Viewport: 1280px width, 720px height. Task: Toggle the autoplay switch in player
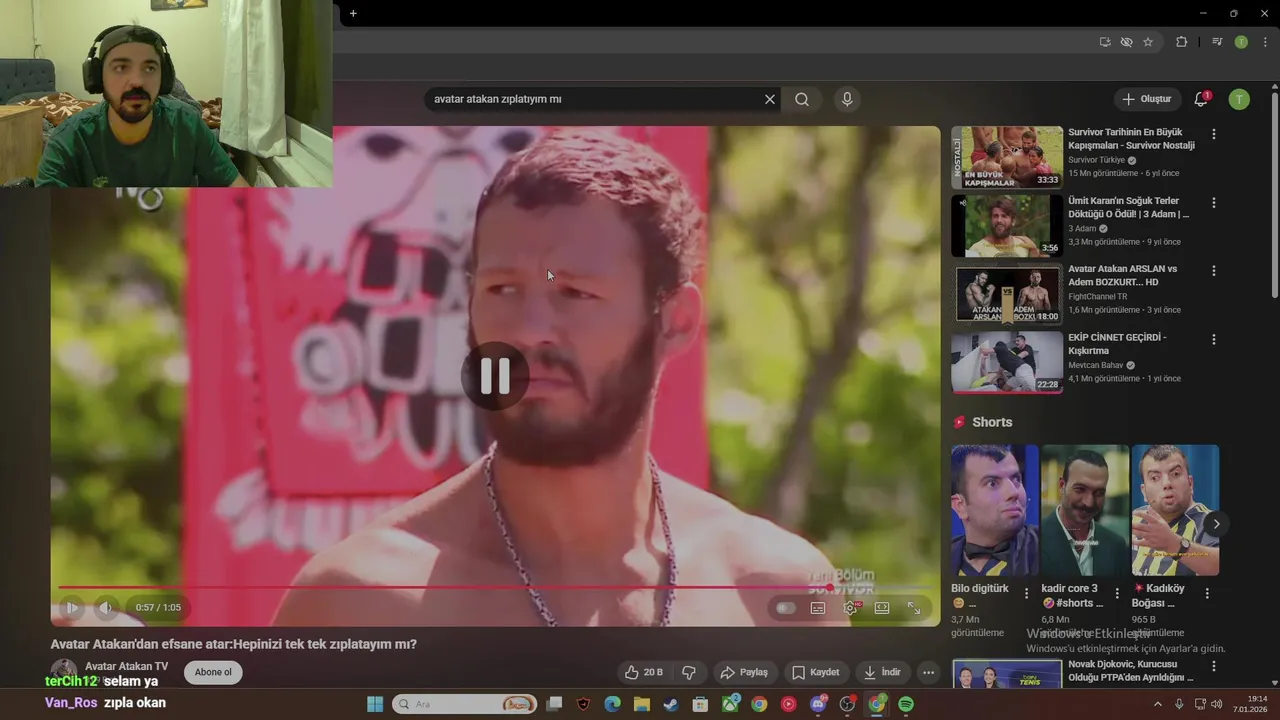(x=786, y=607)
